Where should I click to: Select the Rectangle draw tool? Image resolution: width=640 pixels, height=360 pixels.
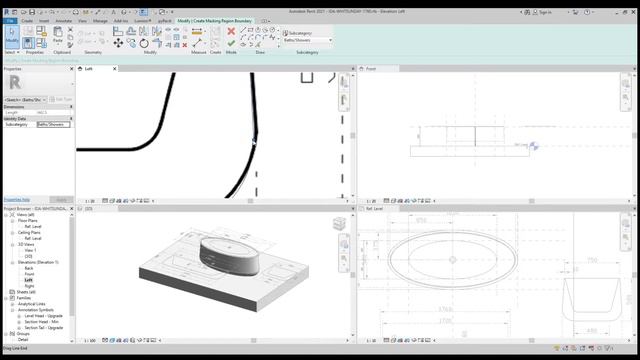tap(251, 30)
